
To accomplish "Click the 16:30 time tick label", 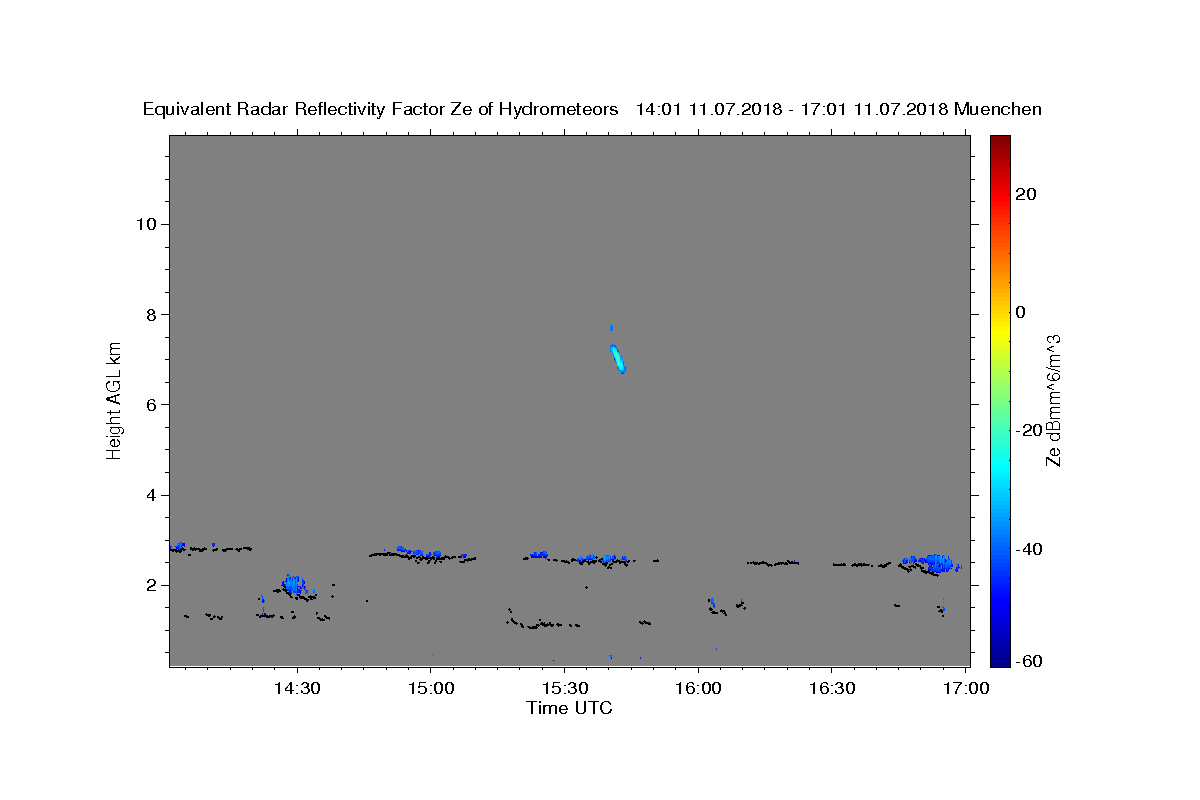I will pyautogui.click(x=831, y=688).
